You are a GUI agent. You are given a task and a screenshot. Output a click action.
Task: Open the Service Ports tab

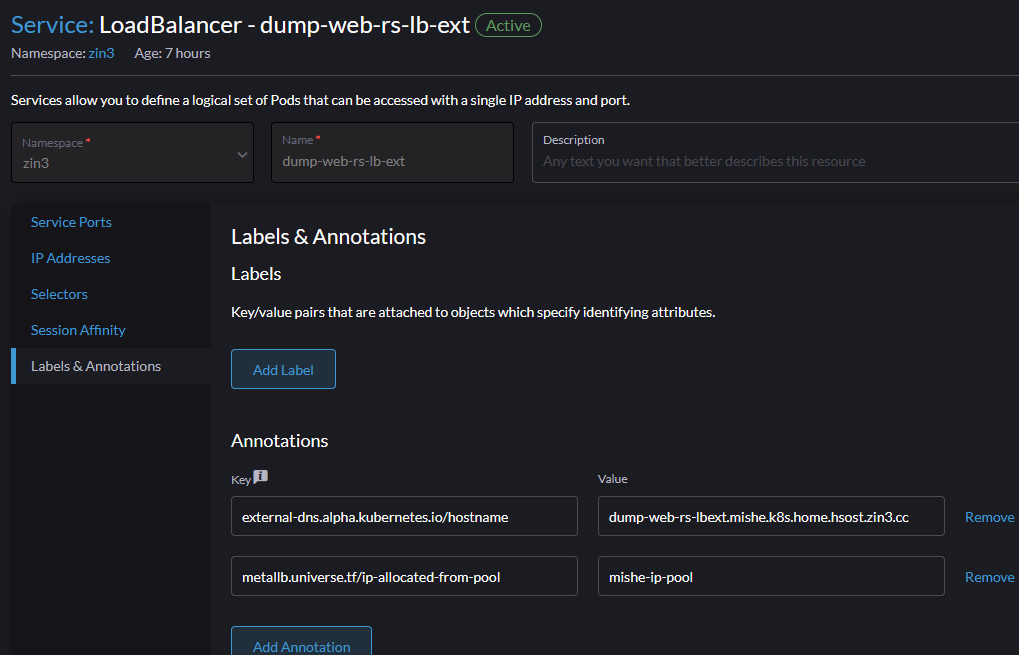pos(71,222)
